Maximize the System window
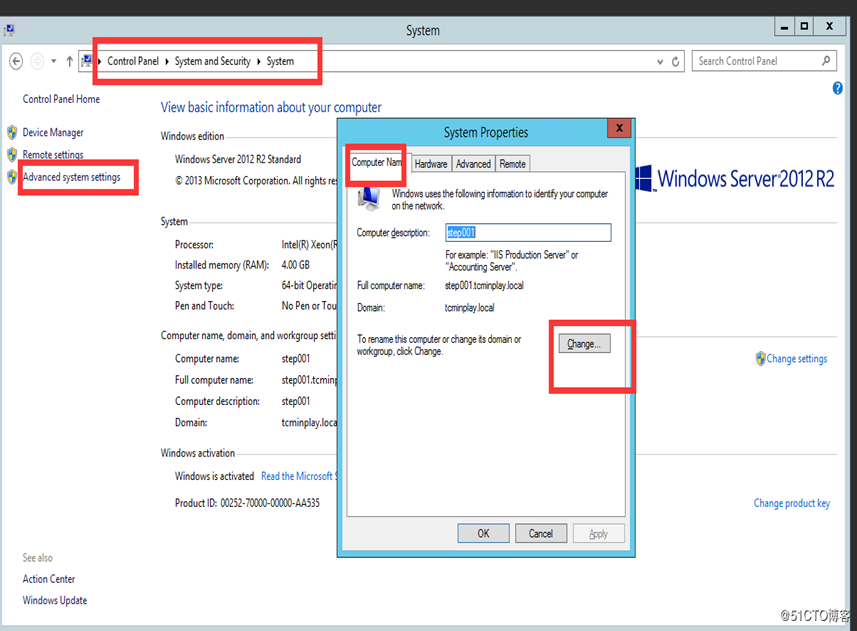This screenshot has width=857, height=631. tap(805, 27)
